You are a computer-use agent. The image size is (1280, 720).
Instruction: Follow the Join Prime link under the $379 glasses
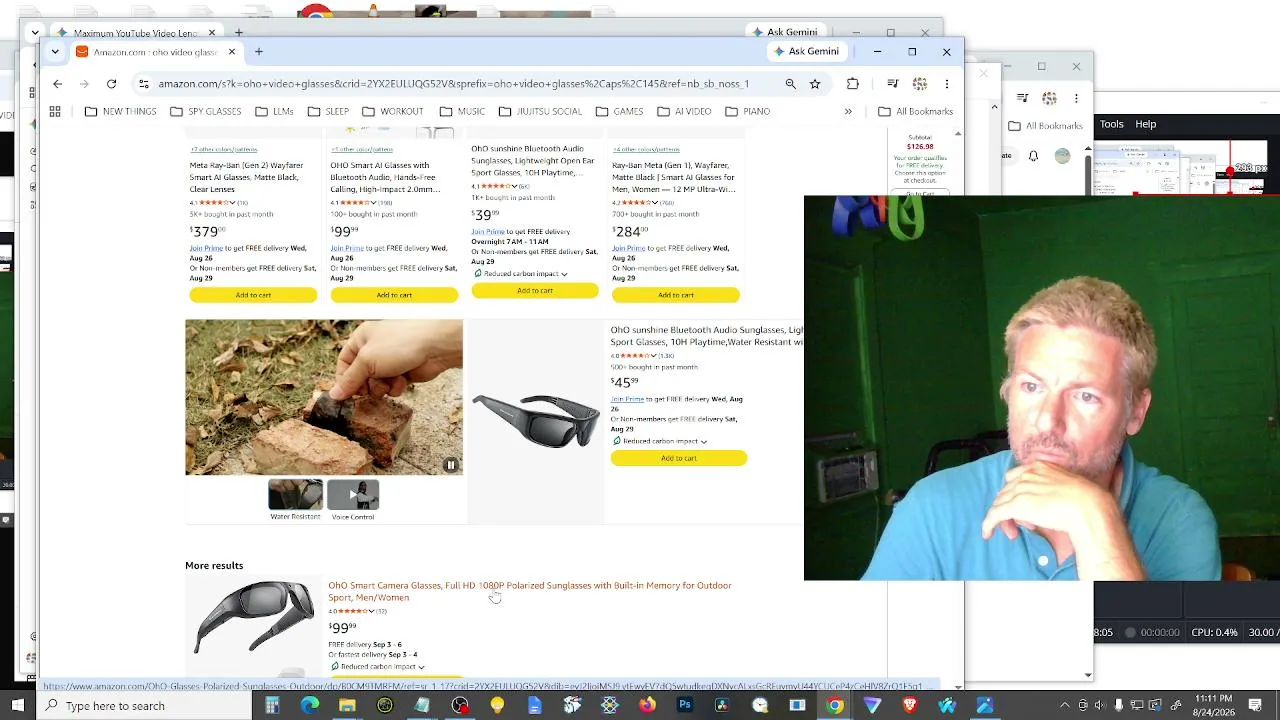tap(206, 248)
